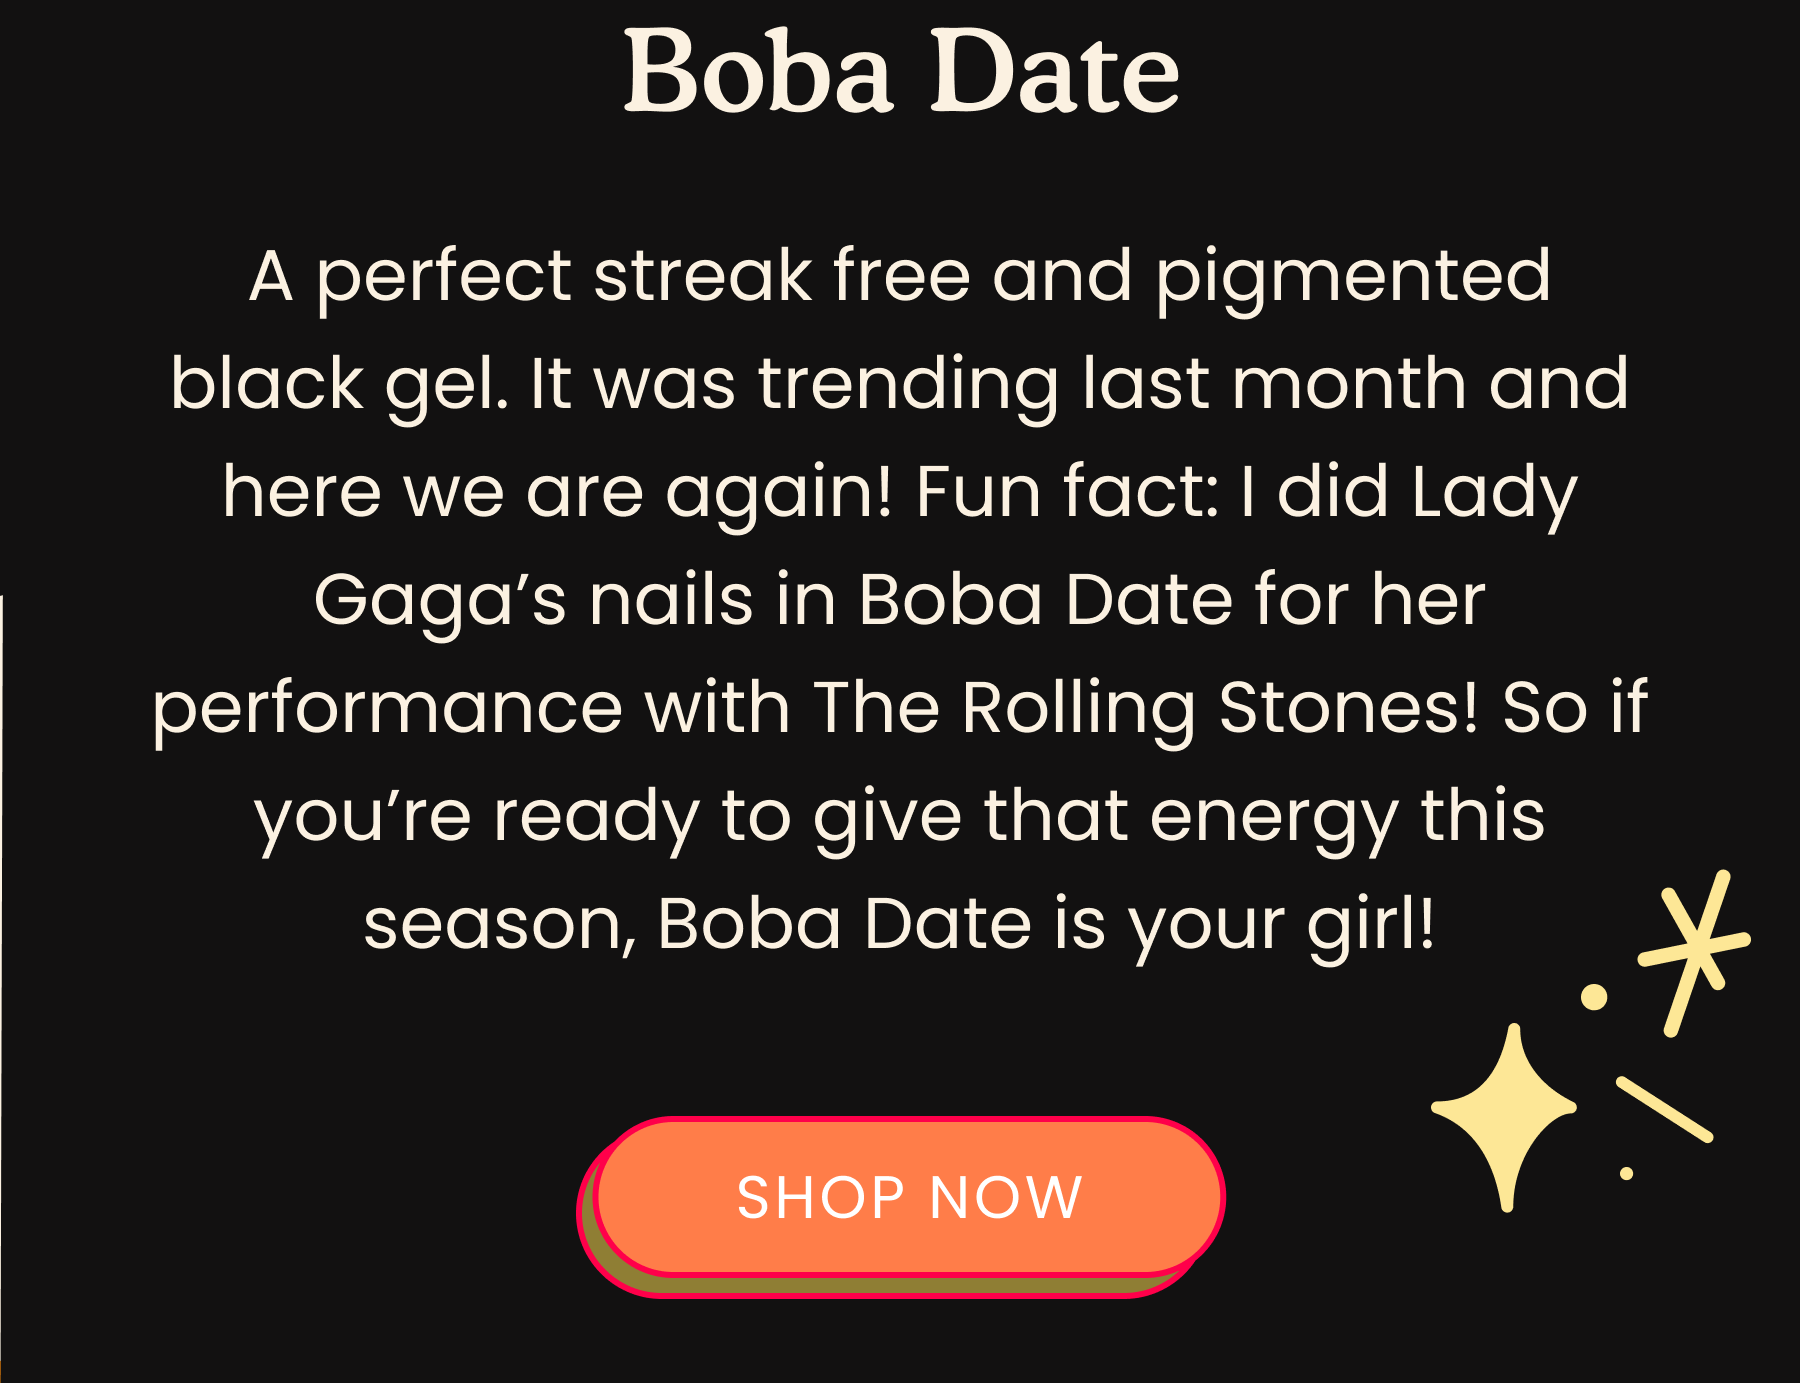Click the 'Gaga's nails' text
1800x1383 pixels.
tap(533, 602)
